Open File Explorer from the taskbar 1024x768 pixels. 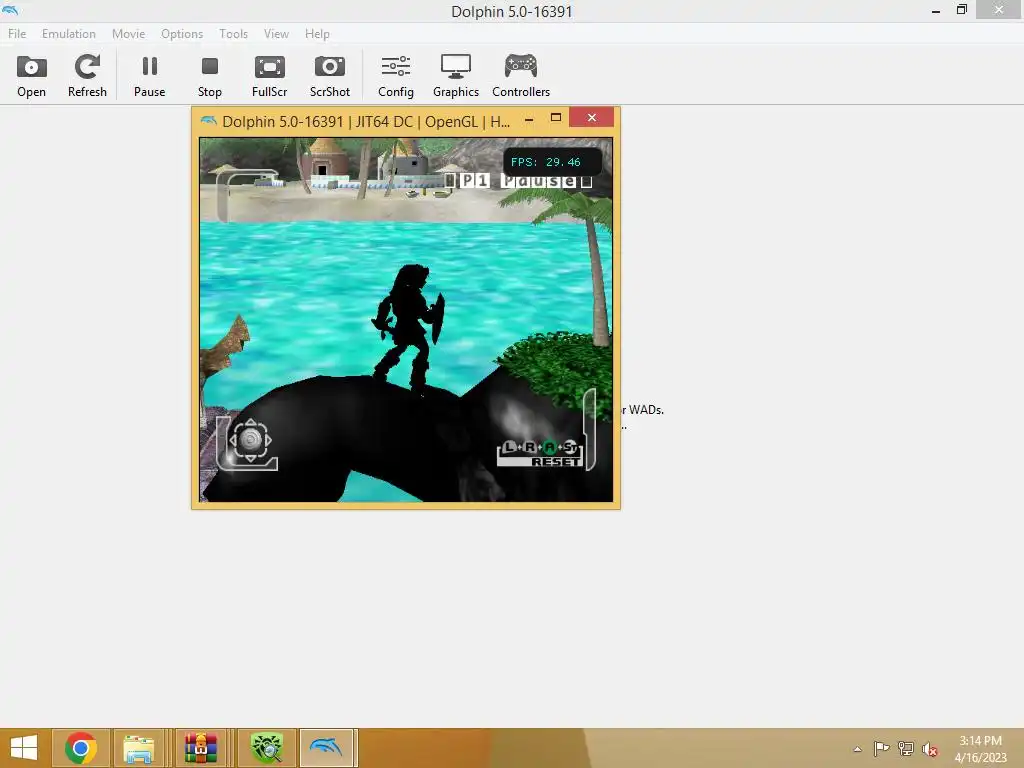[139, 748]
